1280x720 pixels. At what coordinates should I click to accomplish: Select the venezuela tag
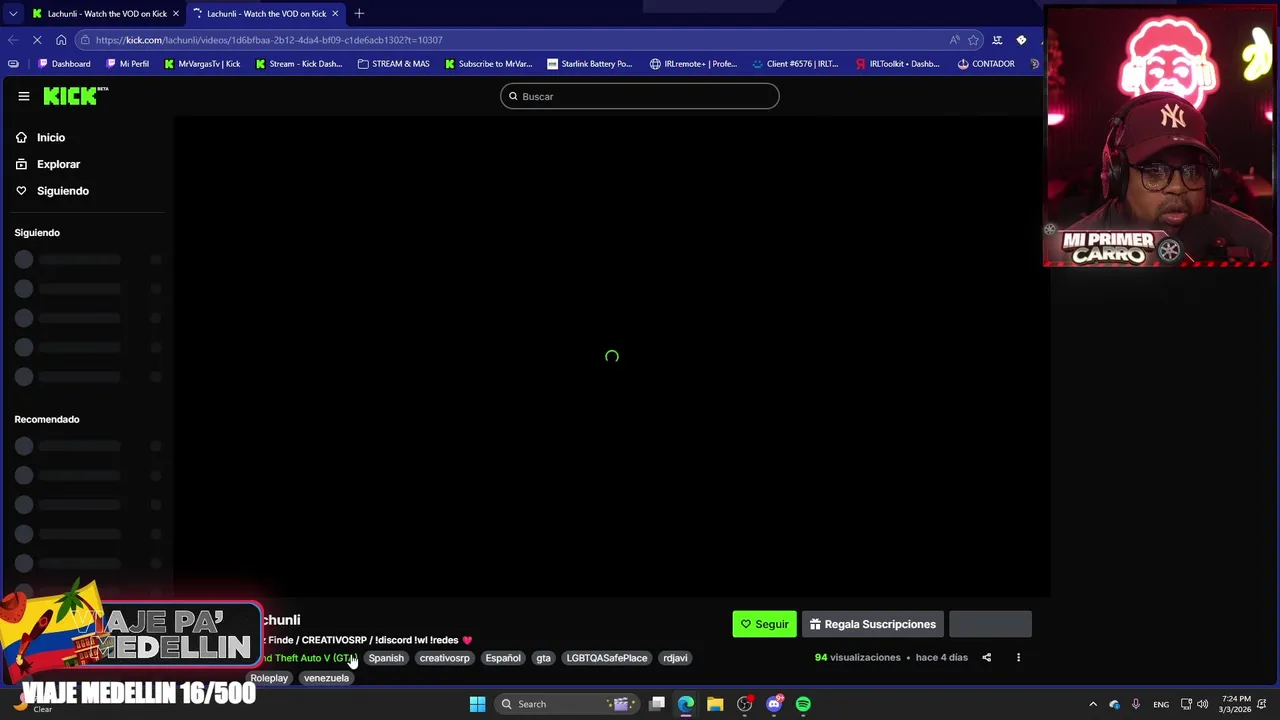coord(326,678)
